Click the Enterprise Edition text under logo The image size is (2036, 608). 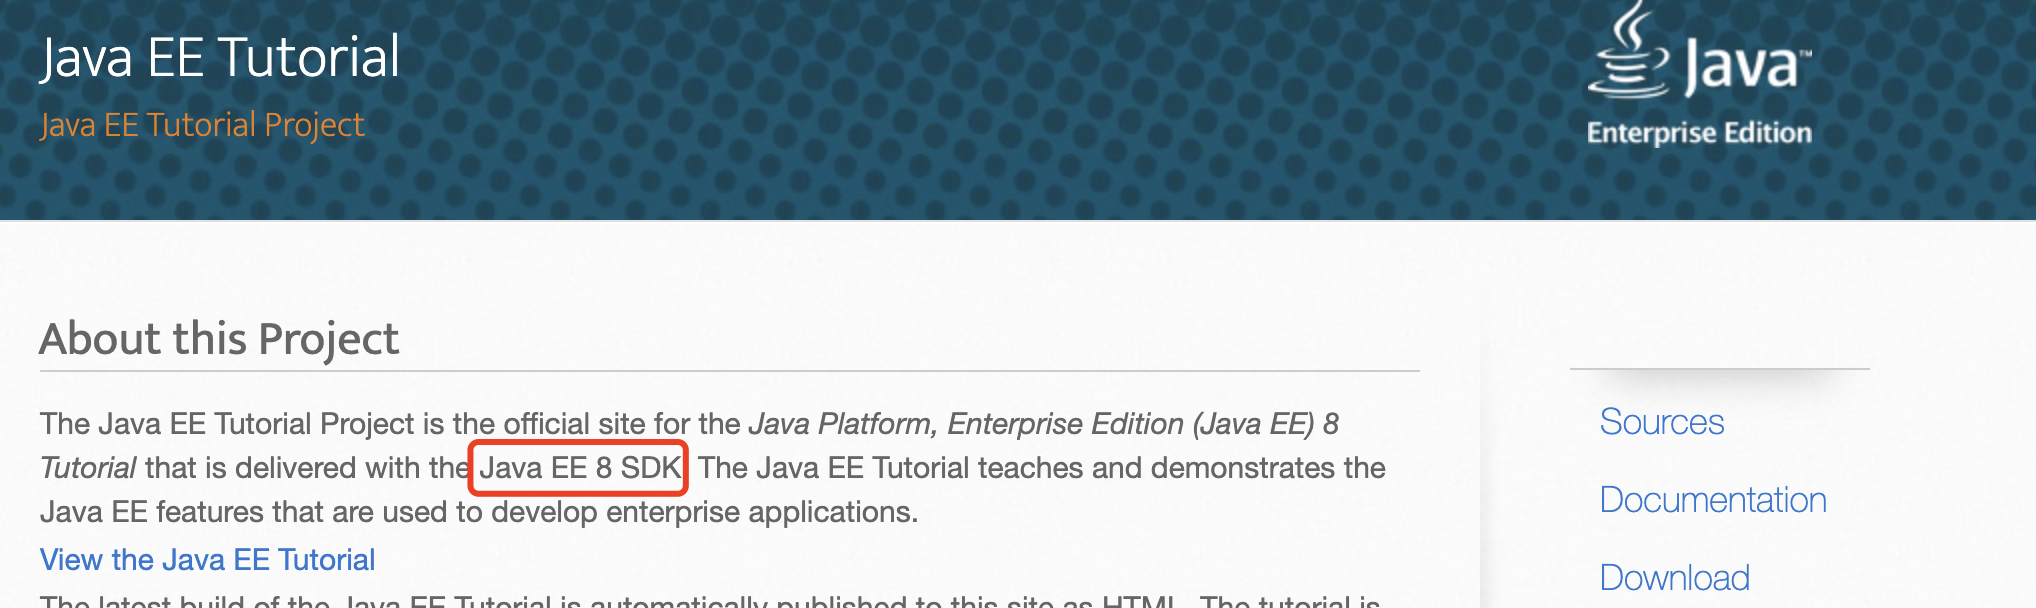1699,133
